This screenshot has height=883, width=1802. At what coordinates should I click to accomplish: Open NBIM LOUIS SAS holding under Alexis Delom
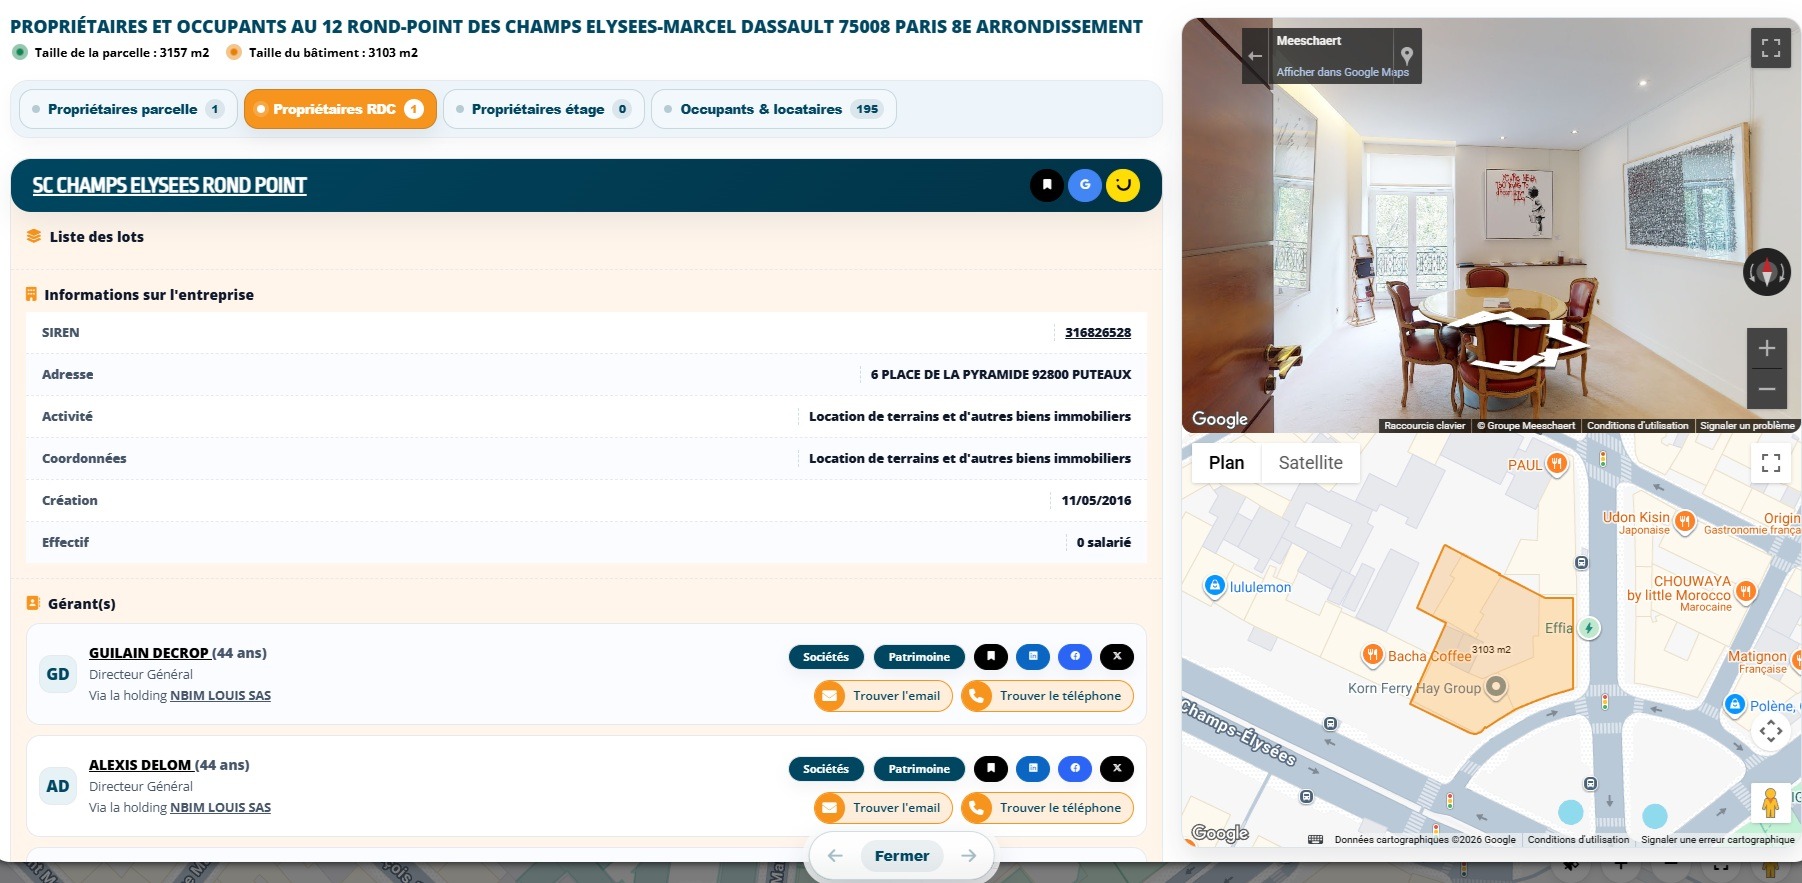220,808
